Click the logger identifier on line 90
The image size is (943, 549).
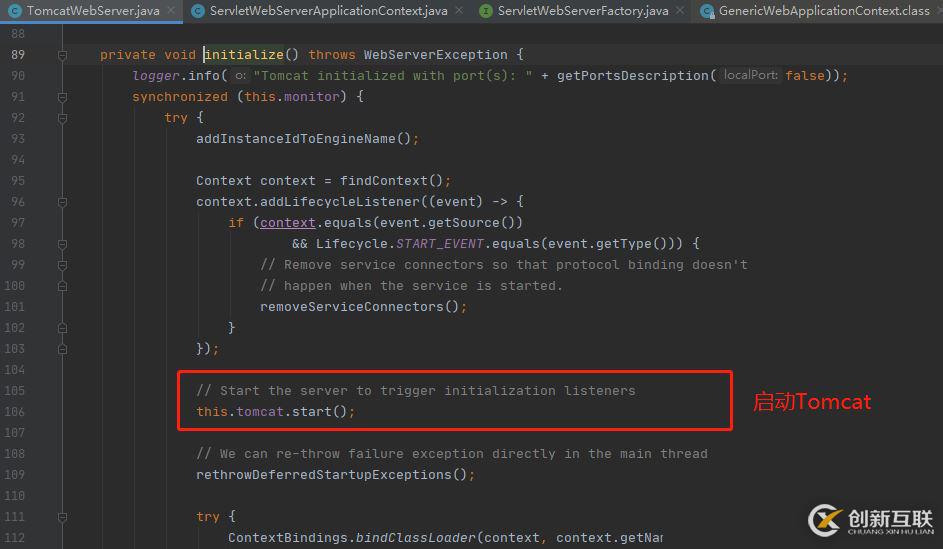[156, 76]
